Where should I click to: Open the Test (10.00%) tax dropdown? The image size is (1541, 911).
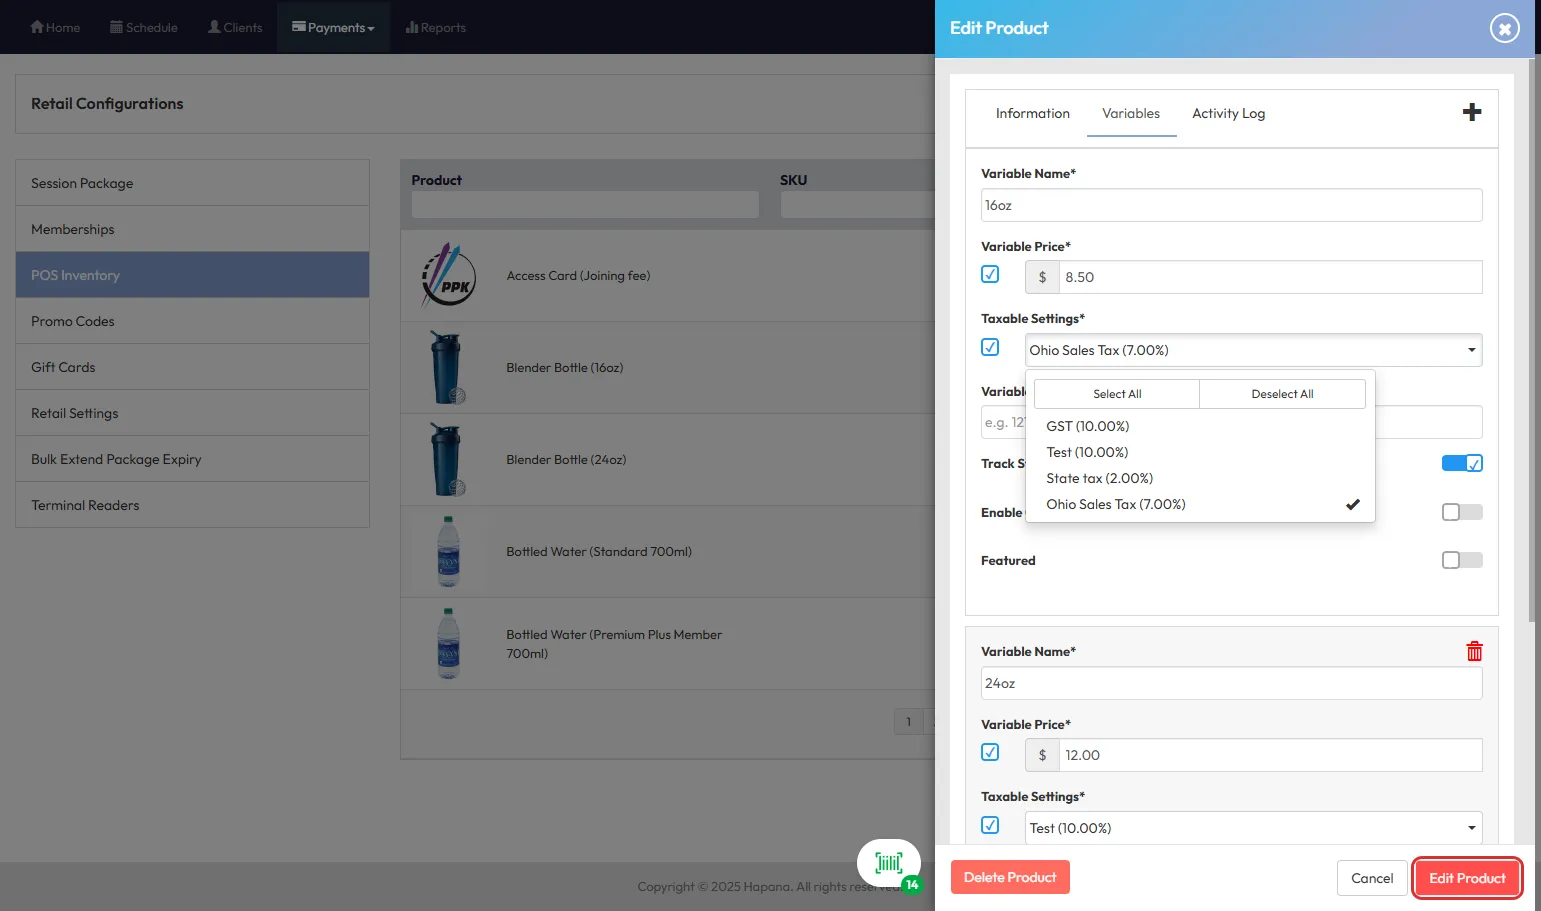(x=1253, y=828)
